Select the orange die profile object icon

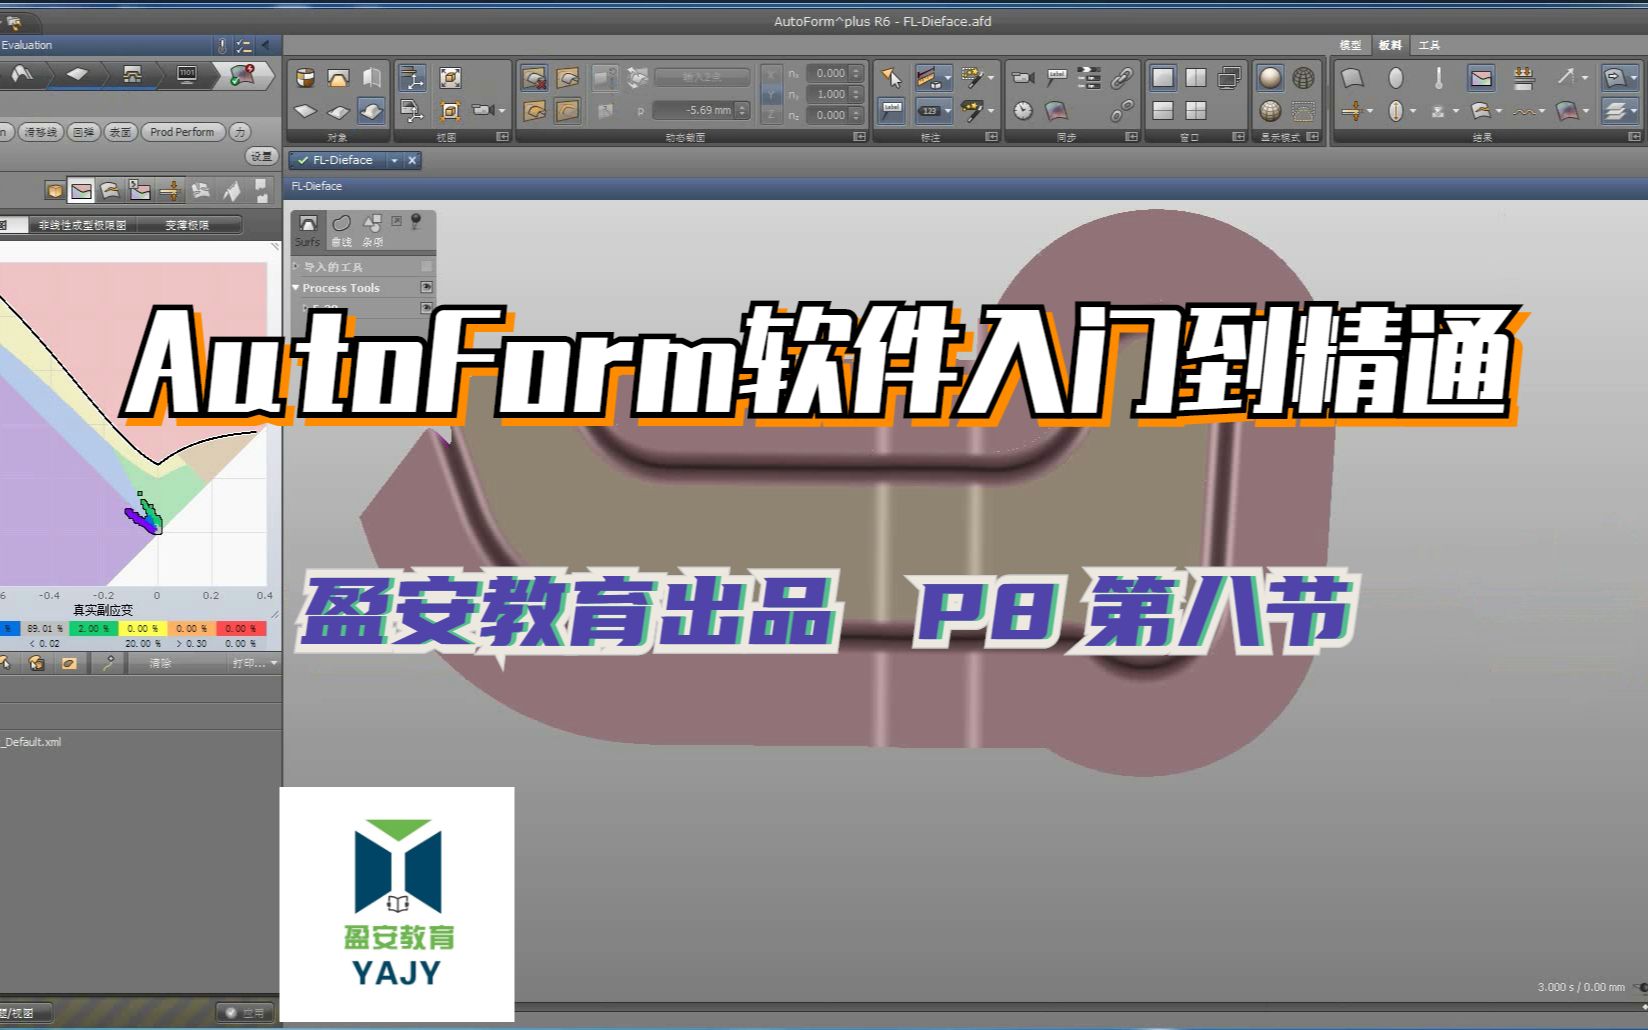(339, 78)
